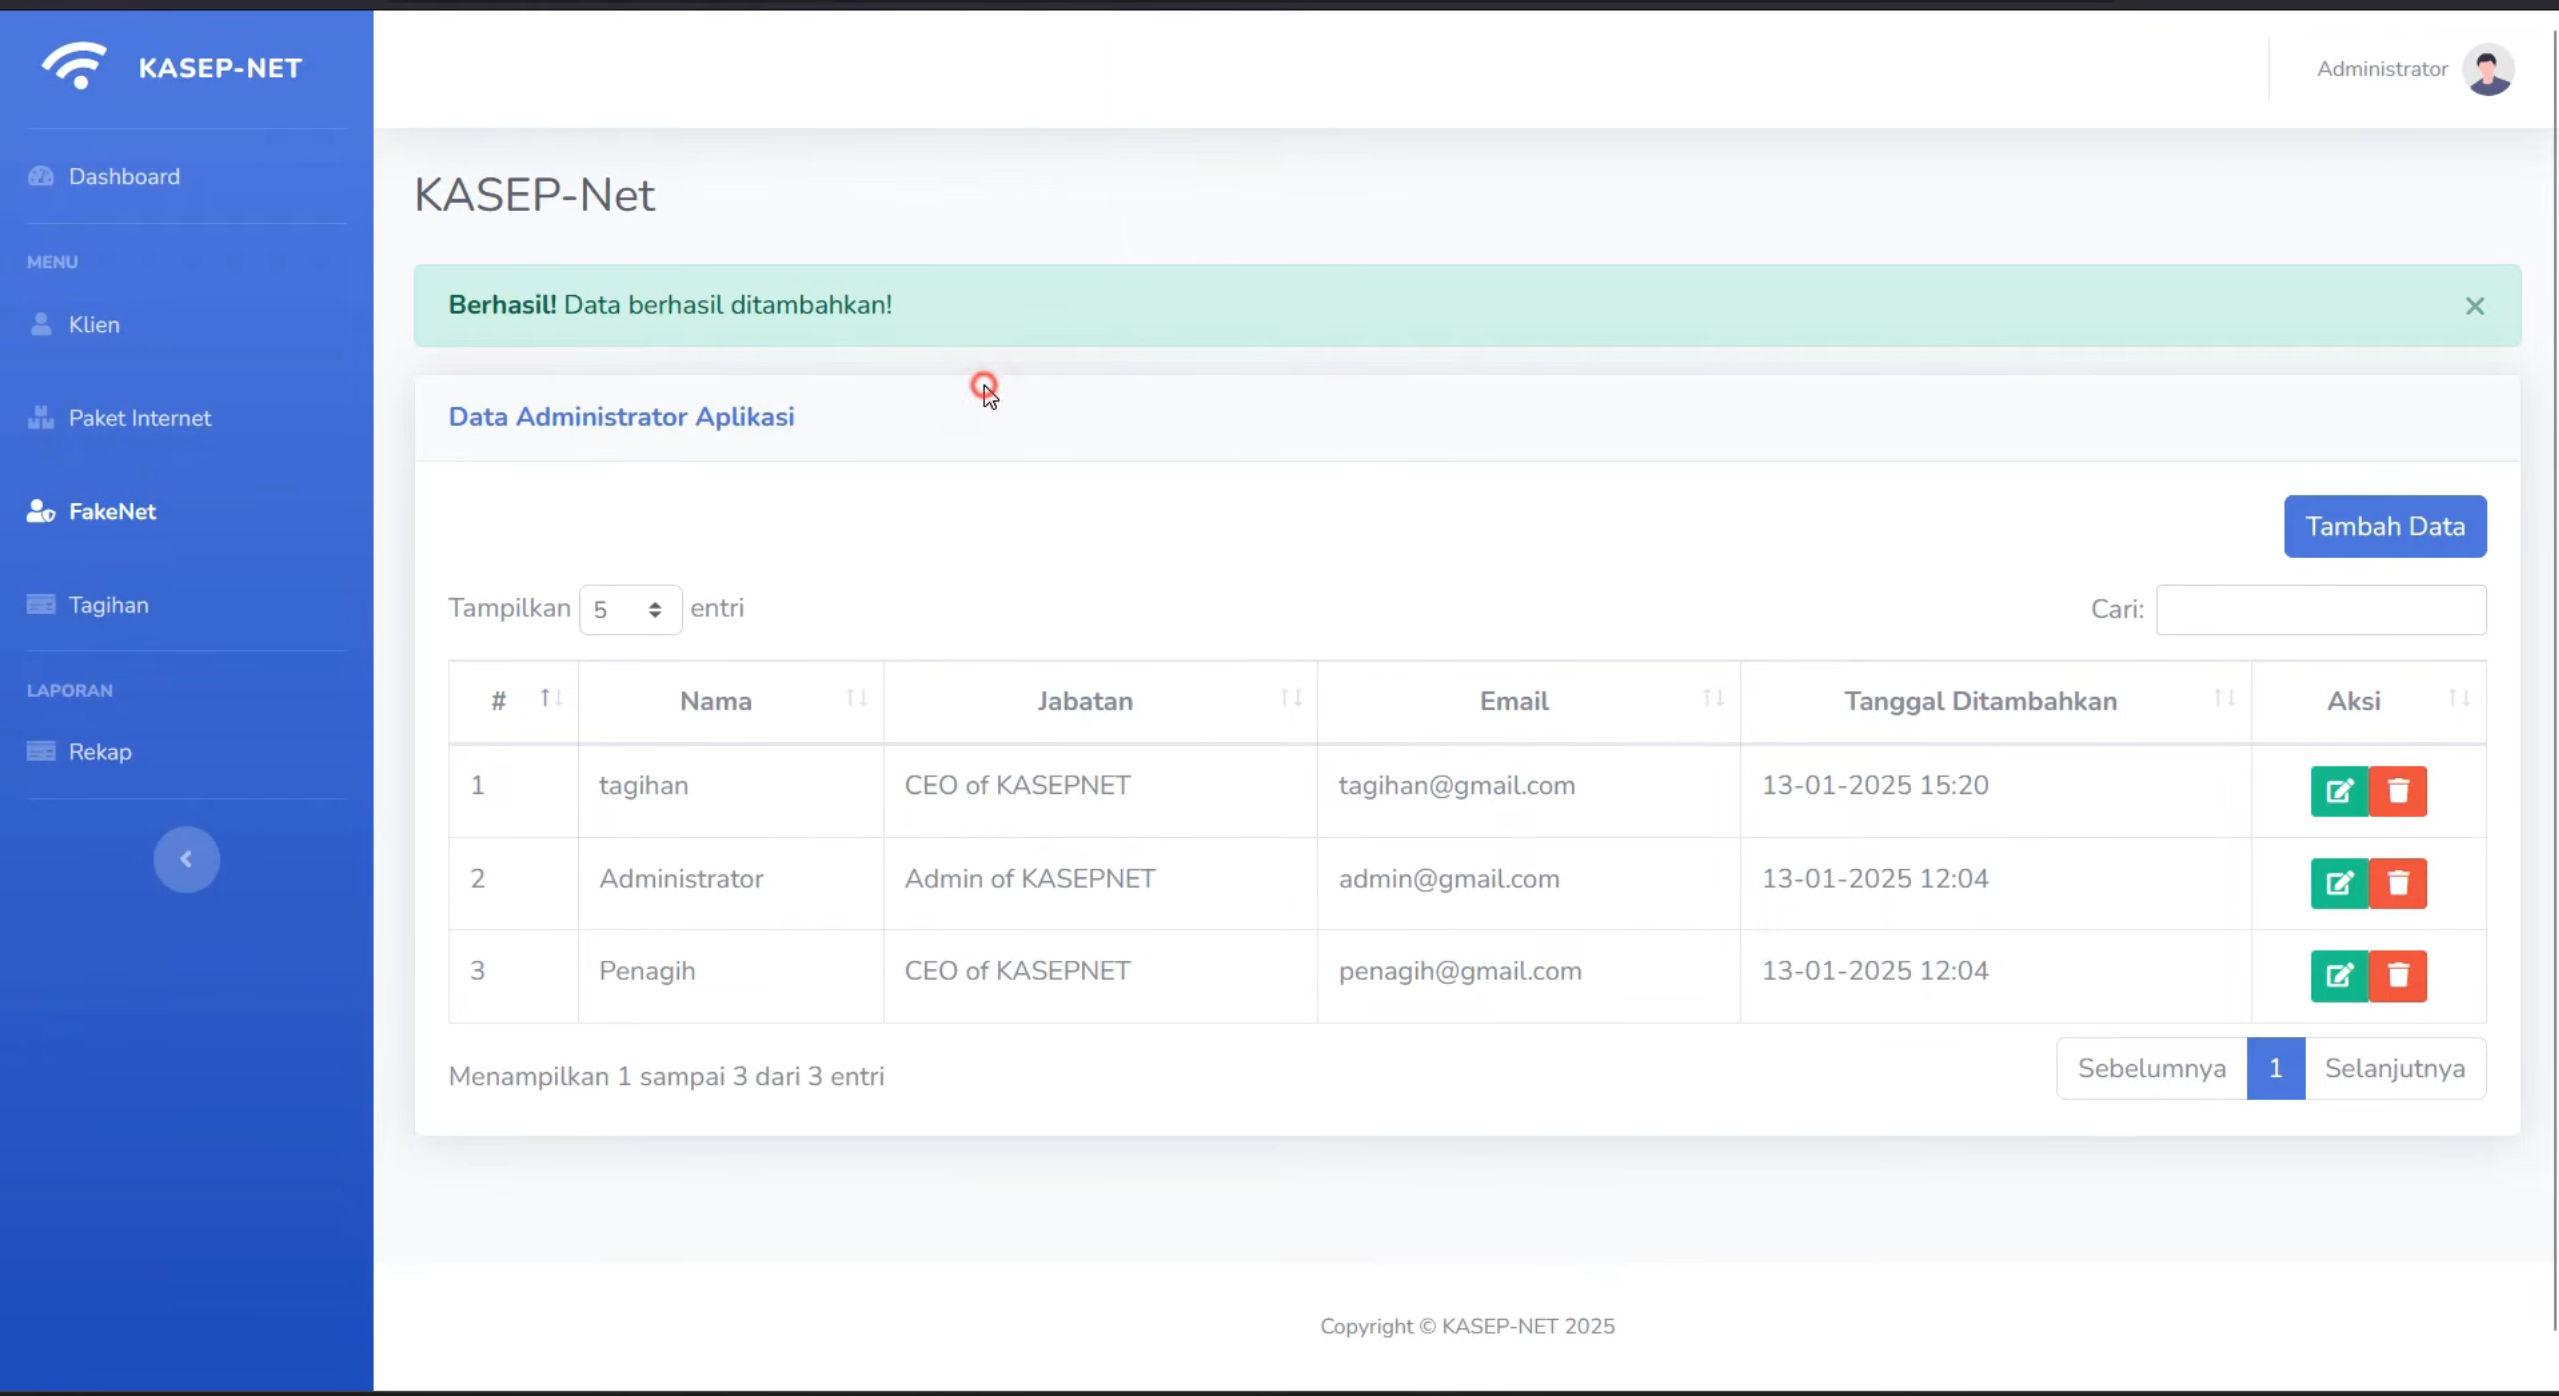The image size is (2559, 1396).
Task: Sort table by the # column
Action: tap(513, 701)
